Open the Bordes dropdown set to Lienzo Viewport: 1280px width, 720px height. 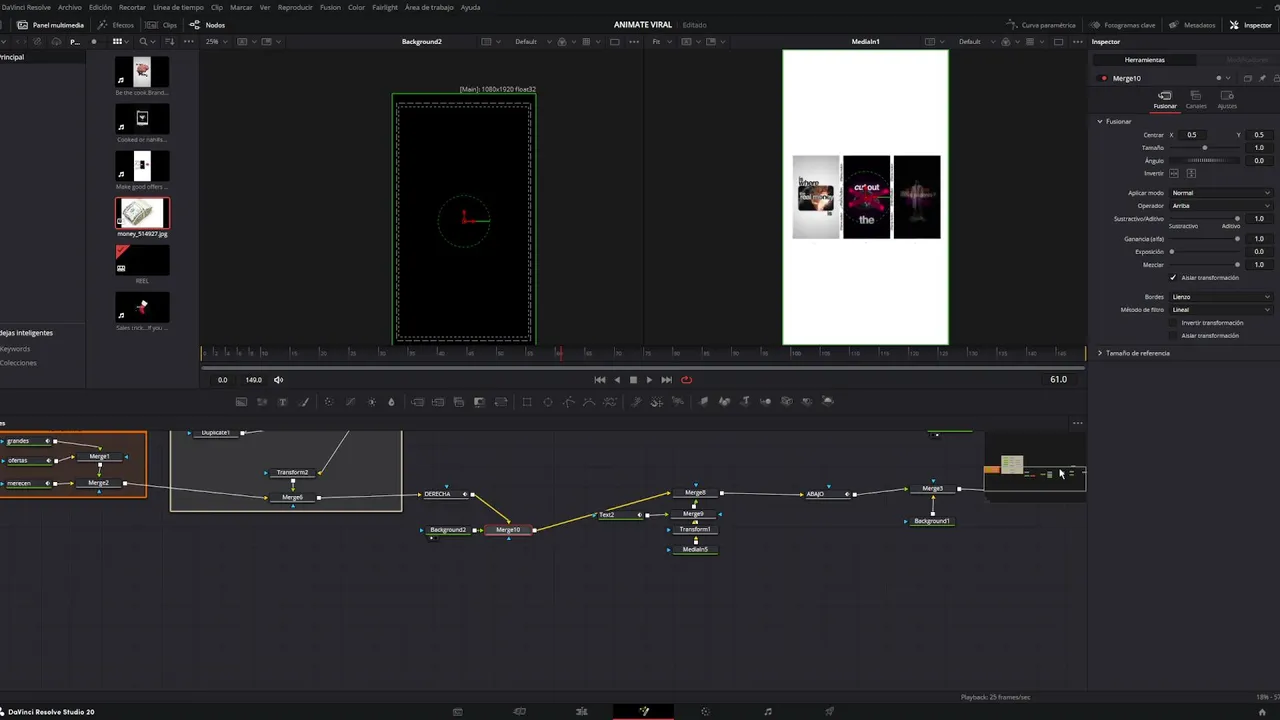point(1220,297)
